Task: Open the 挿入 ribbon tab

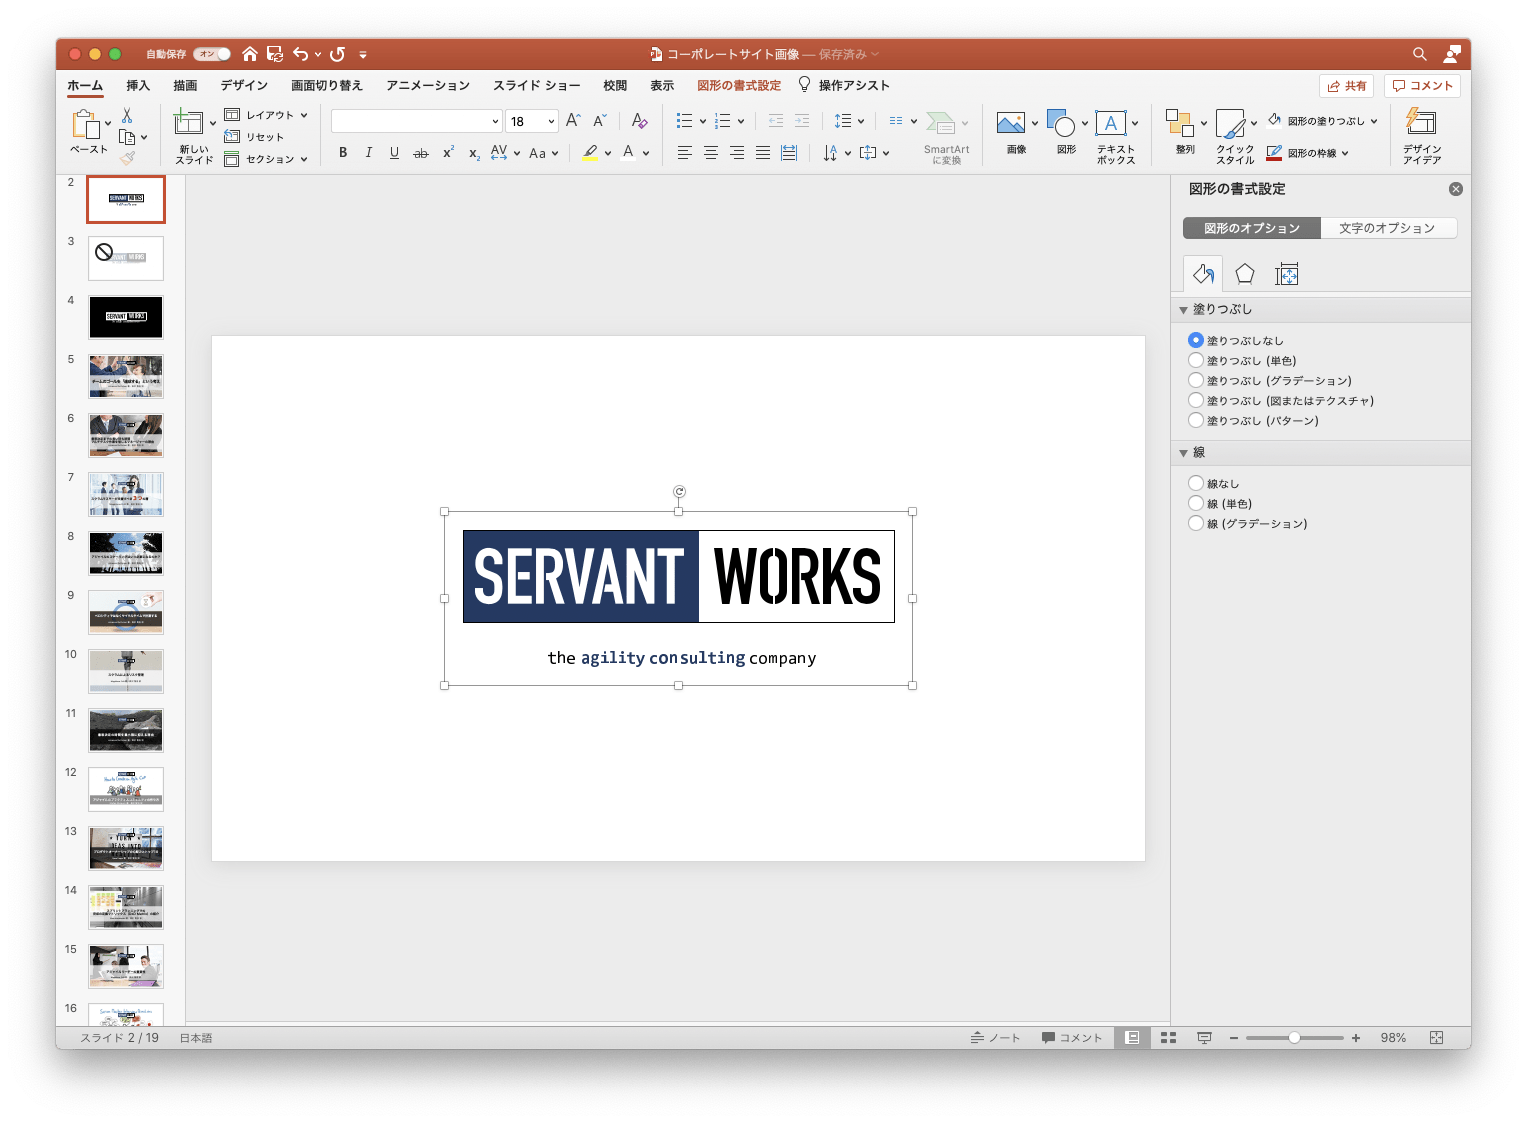Action: click(x=138, y=86)
